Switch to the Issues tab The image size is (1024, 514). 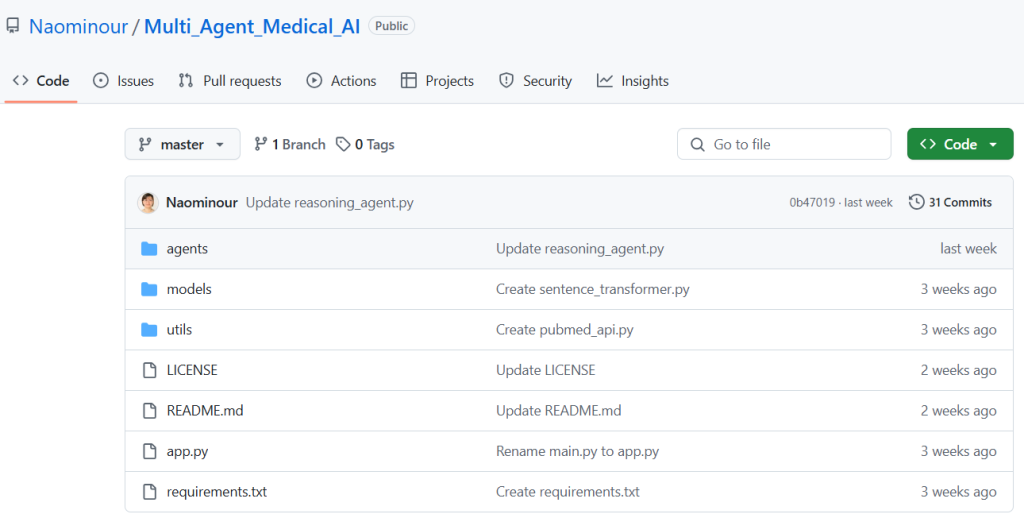tap(123, 81)
